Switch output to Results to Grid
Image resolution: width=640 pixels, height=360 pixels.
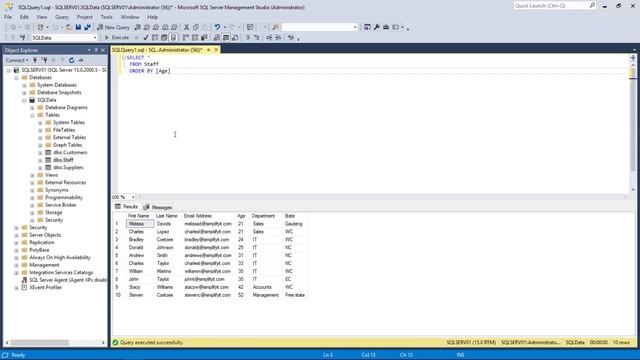click(226, 38)
